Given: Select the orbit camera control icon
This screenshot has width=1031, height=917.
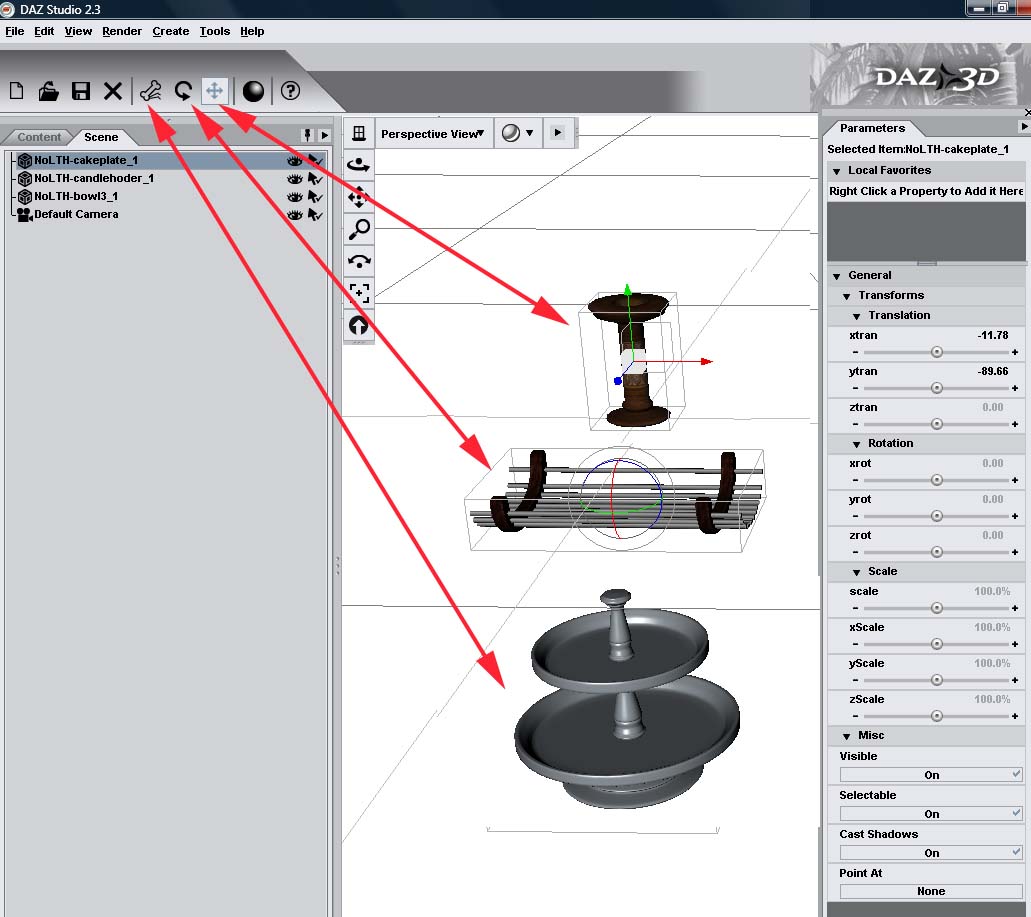Looking at the screenshot, I should (x=359, y=165).
